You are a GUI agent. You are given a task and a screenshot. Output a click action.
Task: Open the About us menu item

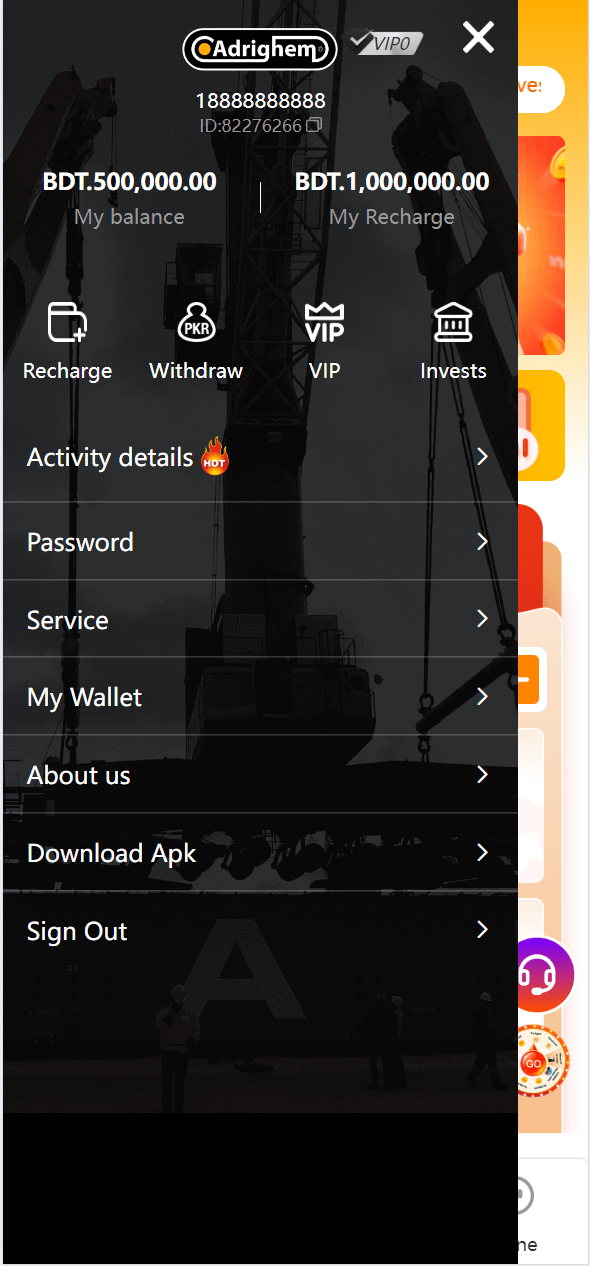coord(260,775)
